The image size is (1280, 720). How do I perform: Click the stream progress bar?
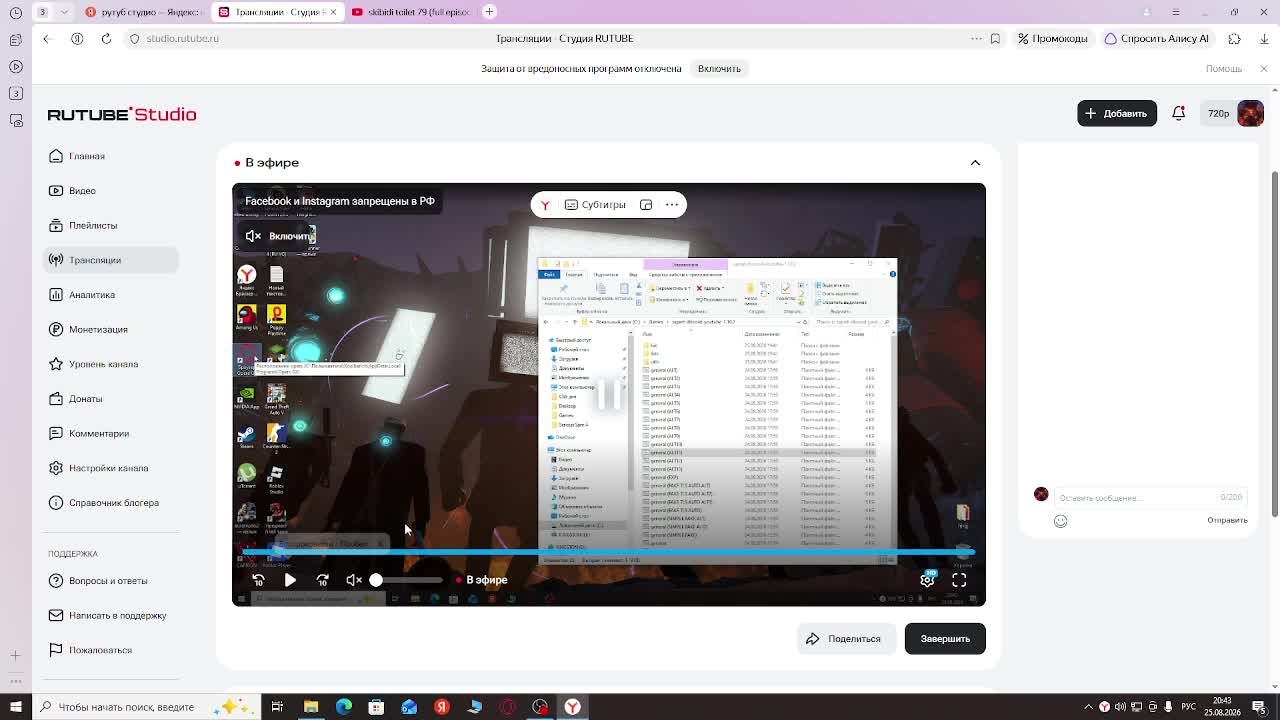coord(607,552)
